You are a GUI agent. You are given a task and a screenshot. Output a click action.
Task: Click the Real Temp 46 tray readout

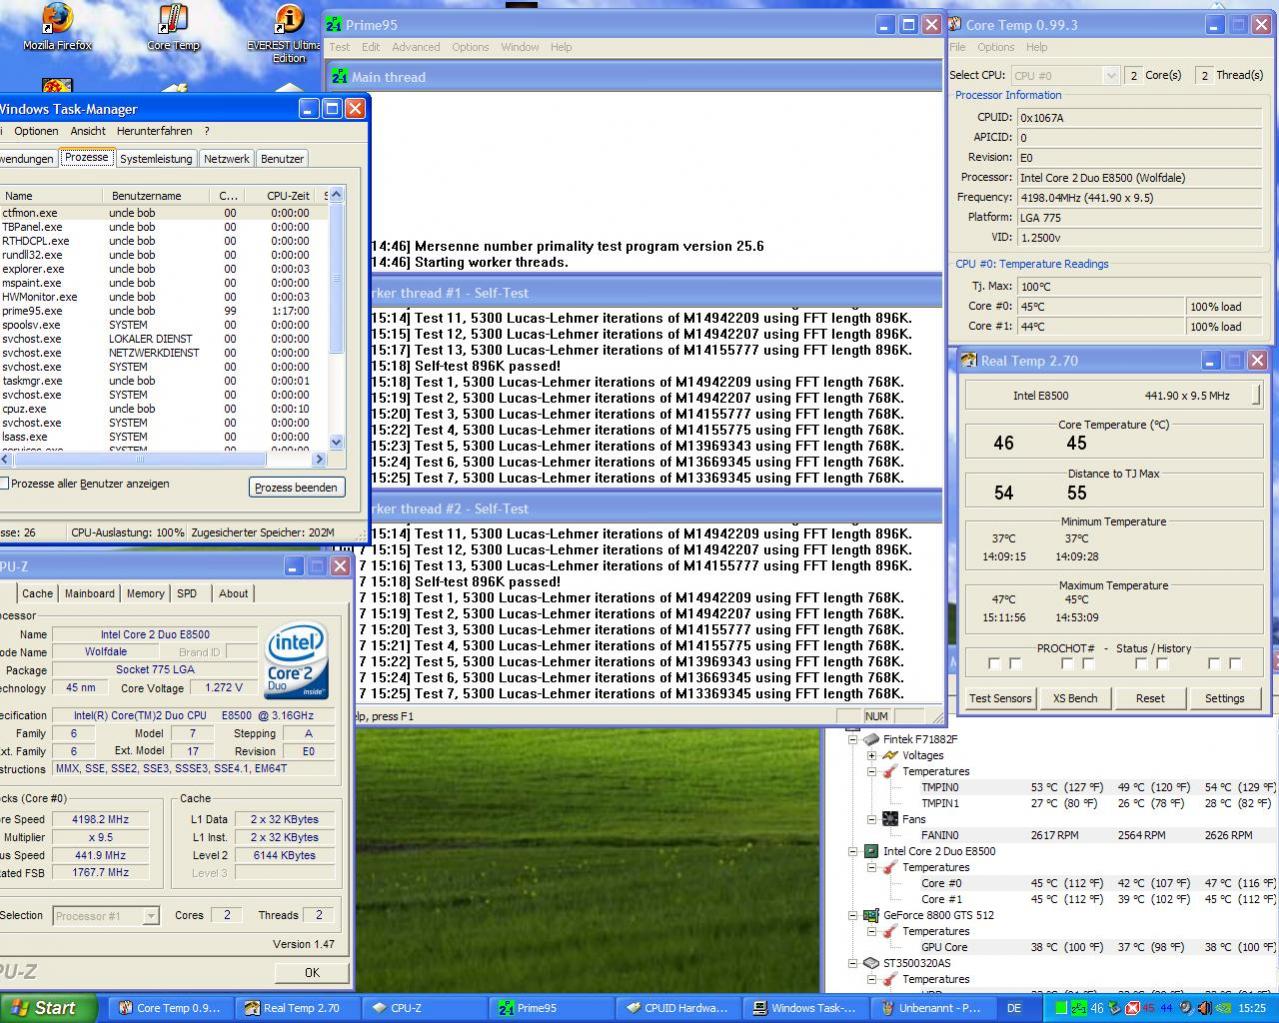(x=1097, y=1008)
